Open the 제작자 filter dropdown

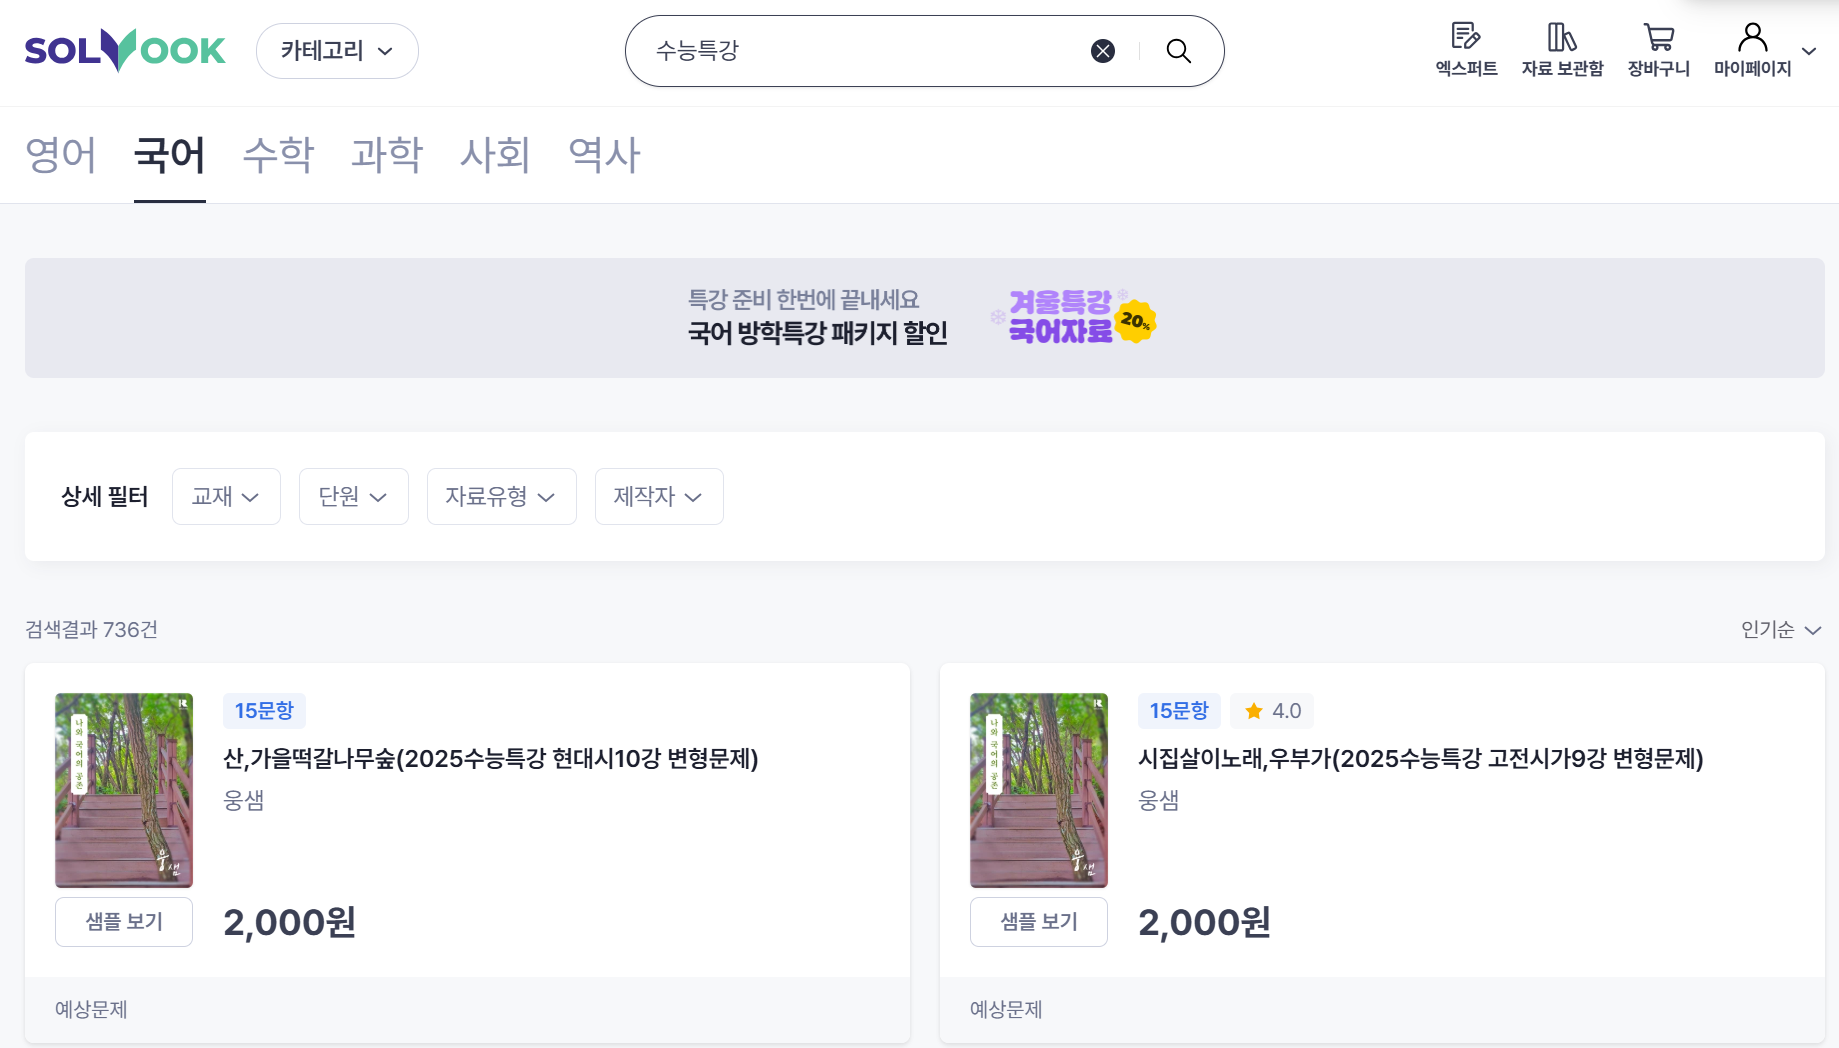pos(659,496)
